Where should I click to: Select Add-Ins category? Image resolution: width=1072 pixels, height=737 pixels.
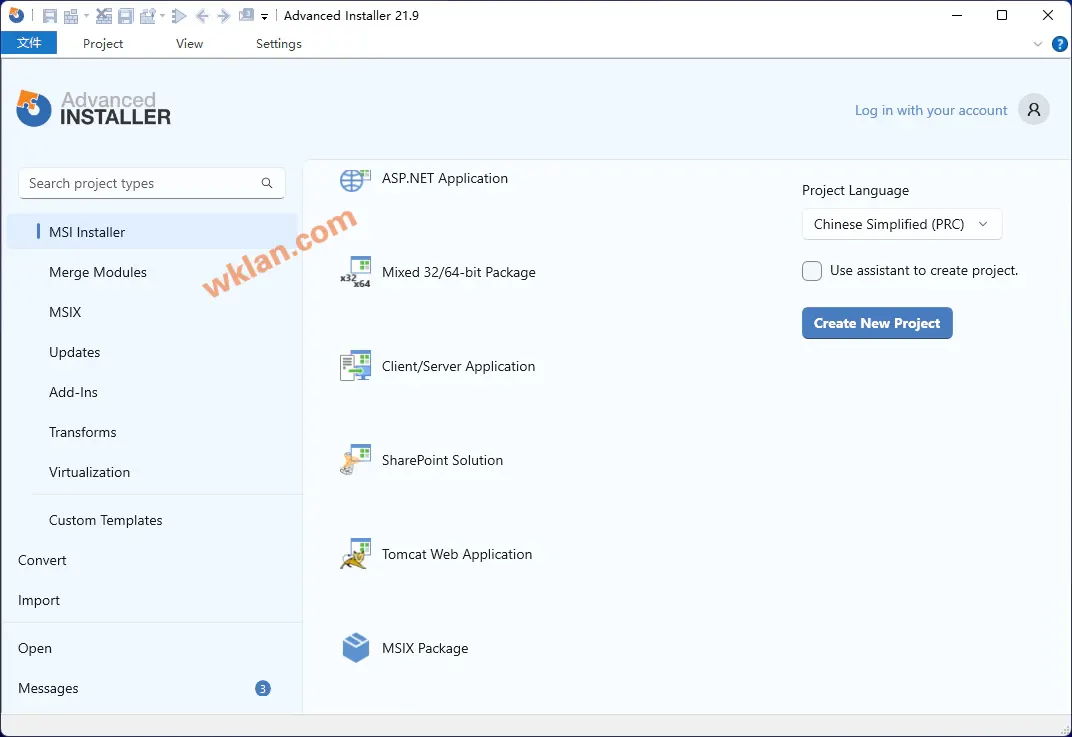pyautogui.click(x=73, y=392)
